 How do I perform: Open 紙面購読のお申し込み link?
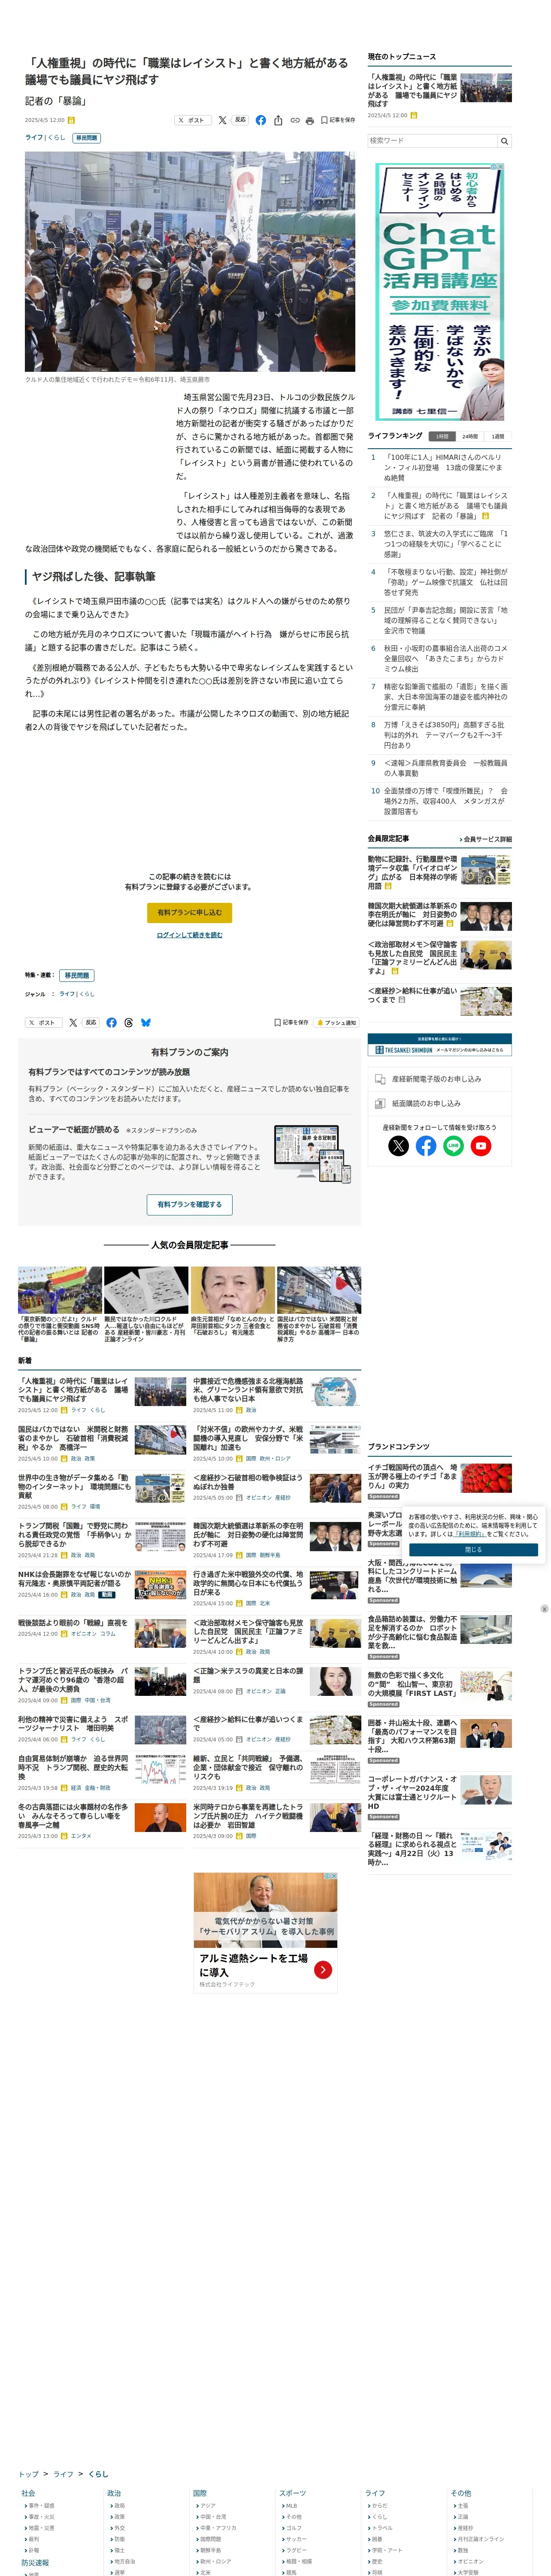(x=439, y=1103)
